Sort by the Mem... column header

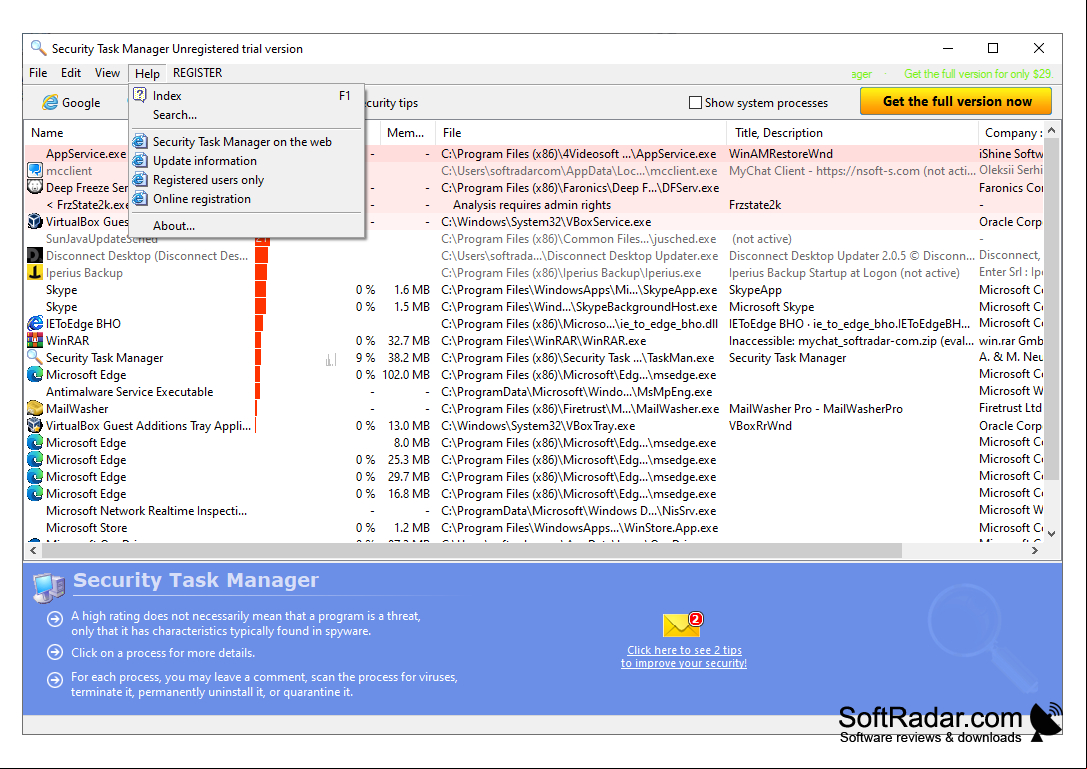point(406,132)
